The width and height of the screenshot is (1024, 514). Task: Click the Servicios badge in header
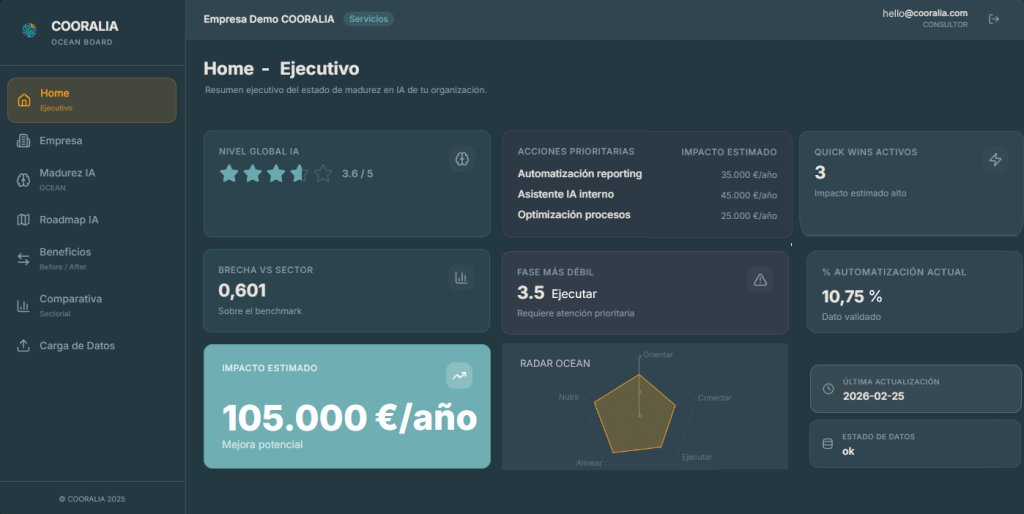(x=369, y=19)
